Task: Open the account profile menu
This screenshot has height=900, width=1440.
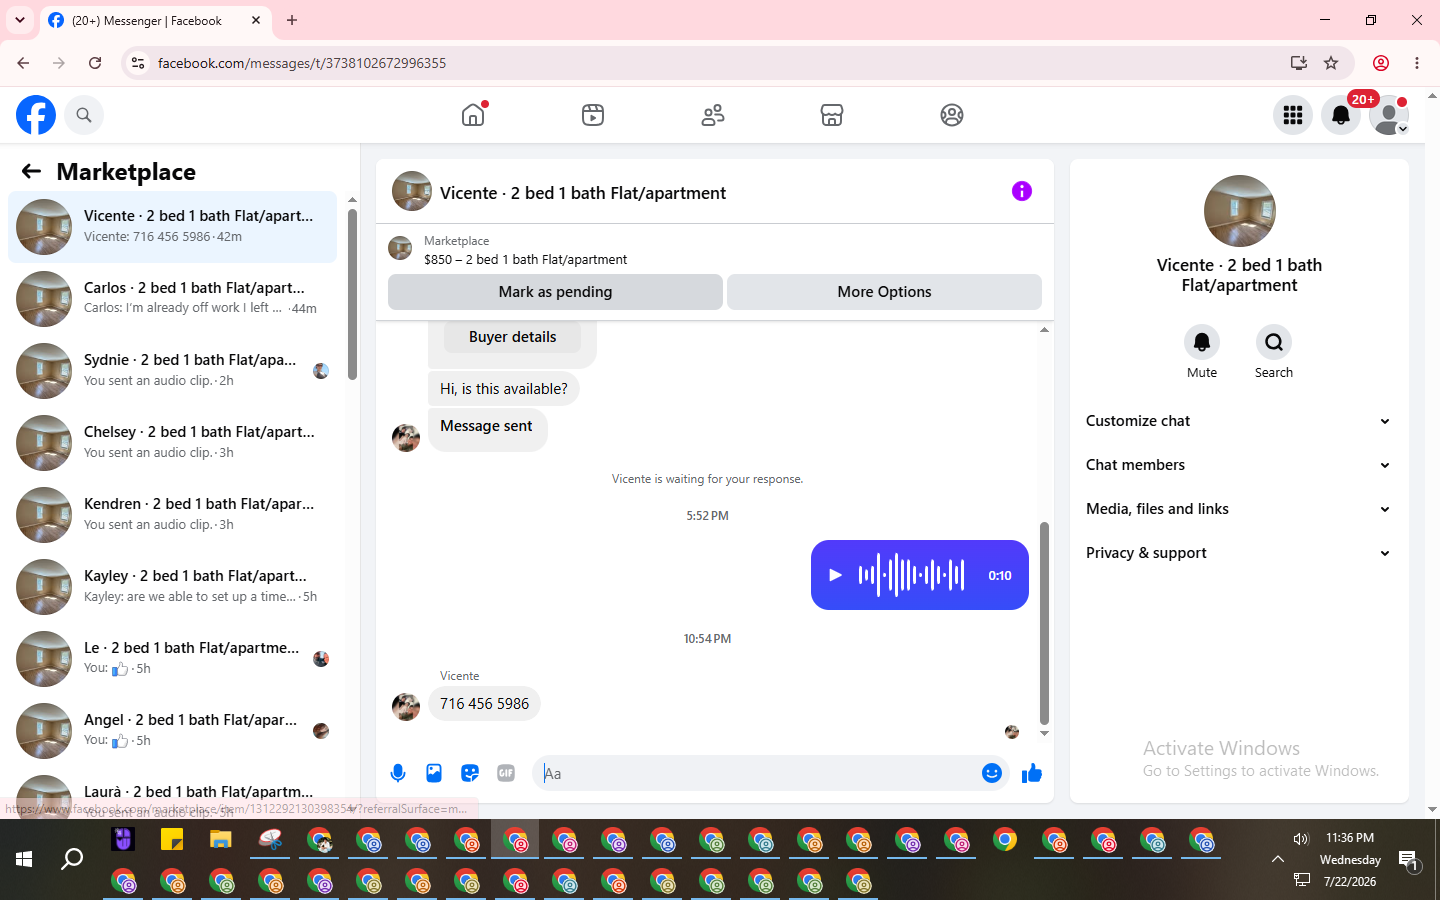Action: click(1389, 115)
